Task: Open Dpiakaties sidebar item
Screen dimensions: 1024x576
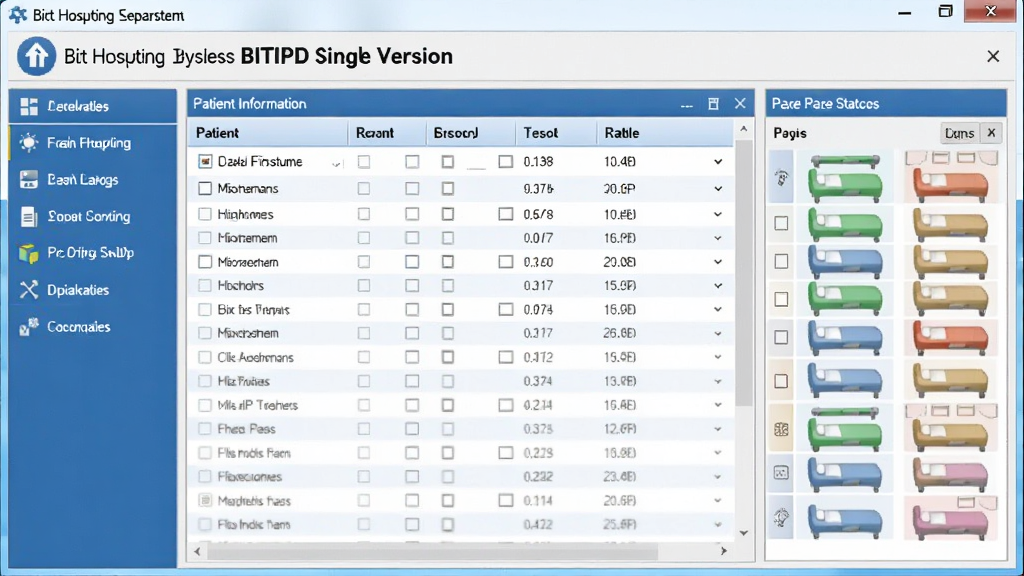Action: click(93, 289)
